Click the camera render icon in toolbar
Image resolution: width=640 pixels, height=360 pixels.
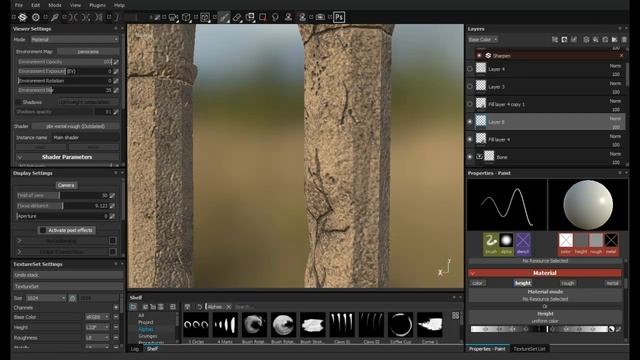pos(320,17)
